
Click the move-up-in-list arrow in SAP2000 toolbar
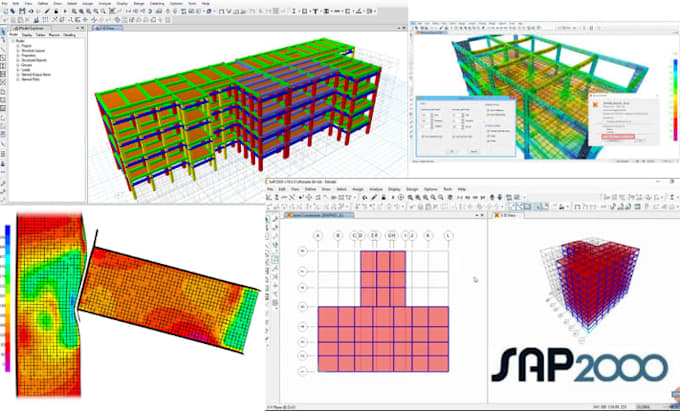(x=492, y=197)
